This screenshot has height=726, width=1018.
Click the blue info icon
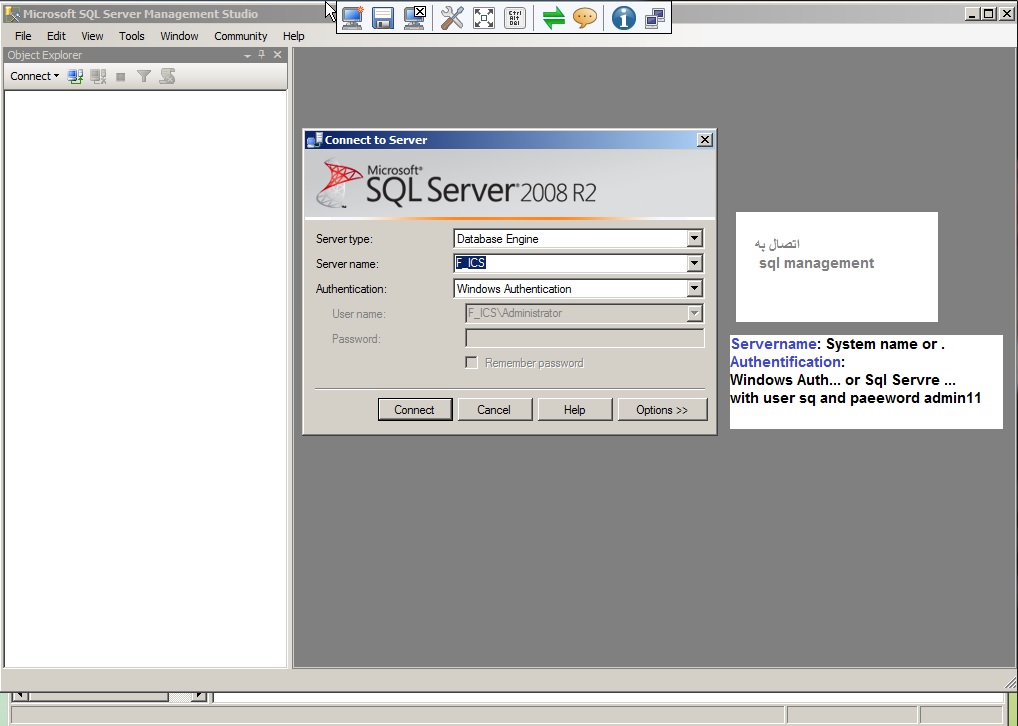pyautogui.click(x=623, y=17)
